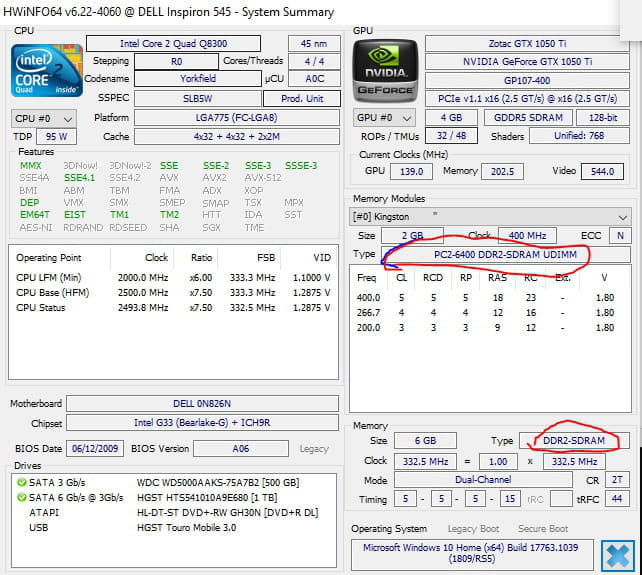Click the CR 2T field
642x575 pixels.
[617, 480]
